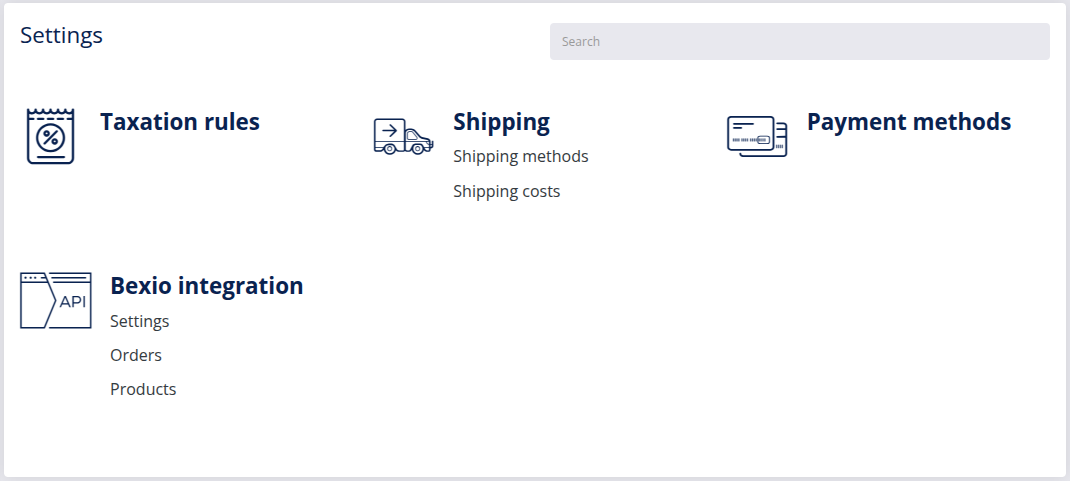1070x481 pixels.
Task: Click the Shipping delivery truck icon
Action: [403, 136]
